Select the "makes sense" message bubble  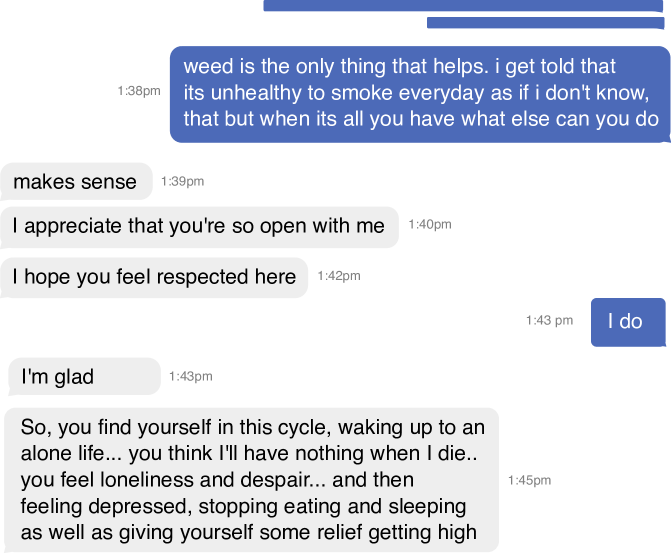pos(76,182)
